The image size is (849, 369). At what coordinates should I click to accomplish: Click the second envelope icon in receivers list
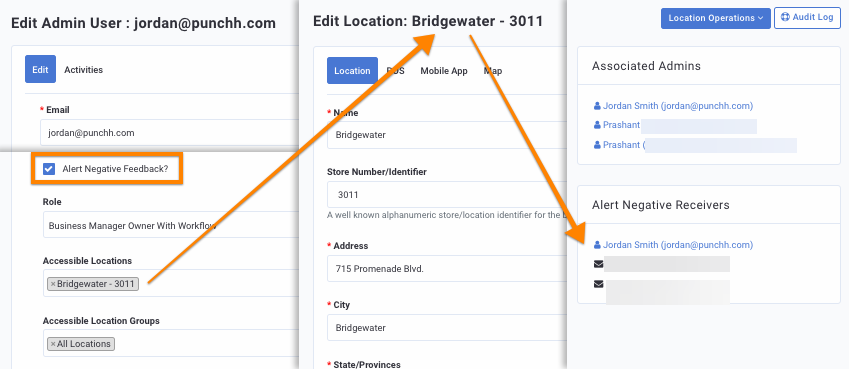(x=598, y=284)
